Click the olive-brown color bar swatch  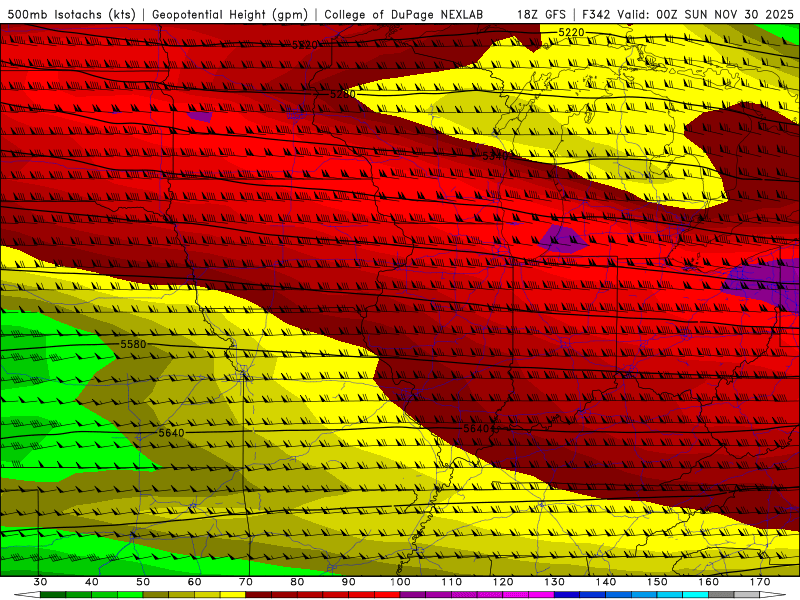pyautogui.click(x=156, y=595)
